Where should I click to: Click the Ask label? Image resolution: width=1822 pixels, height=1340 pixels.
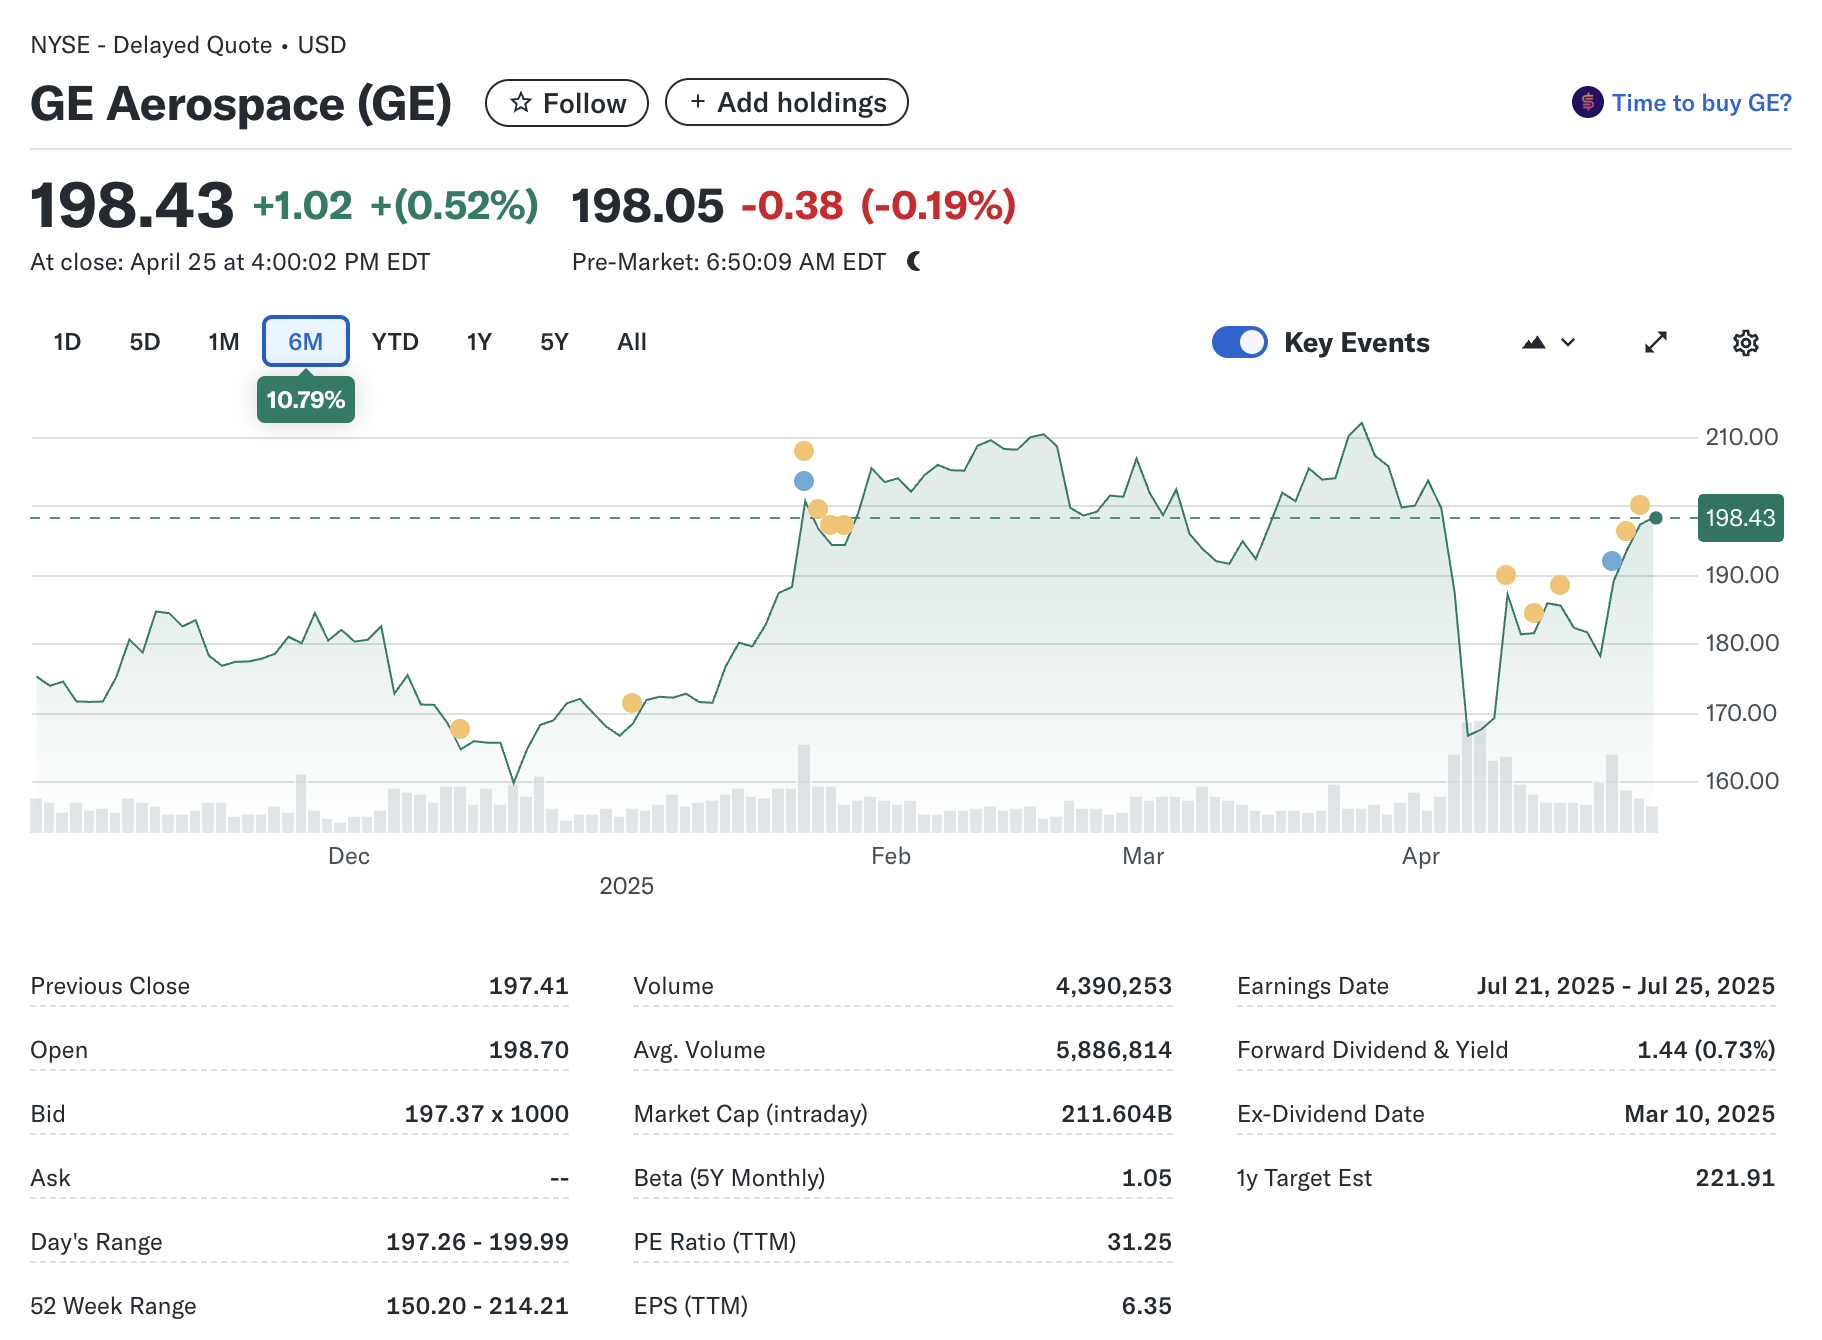(50, 1178)
